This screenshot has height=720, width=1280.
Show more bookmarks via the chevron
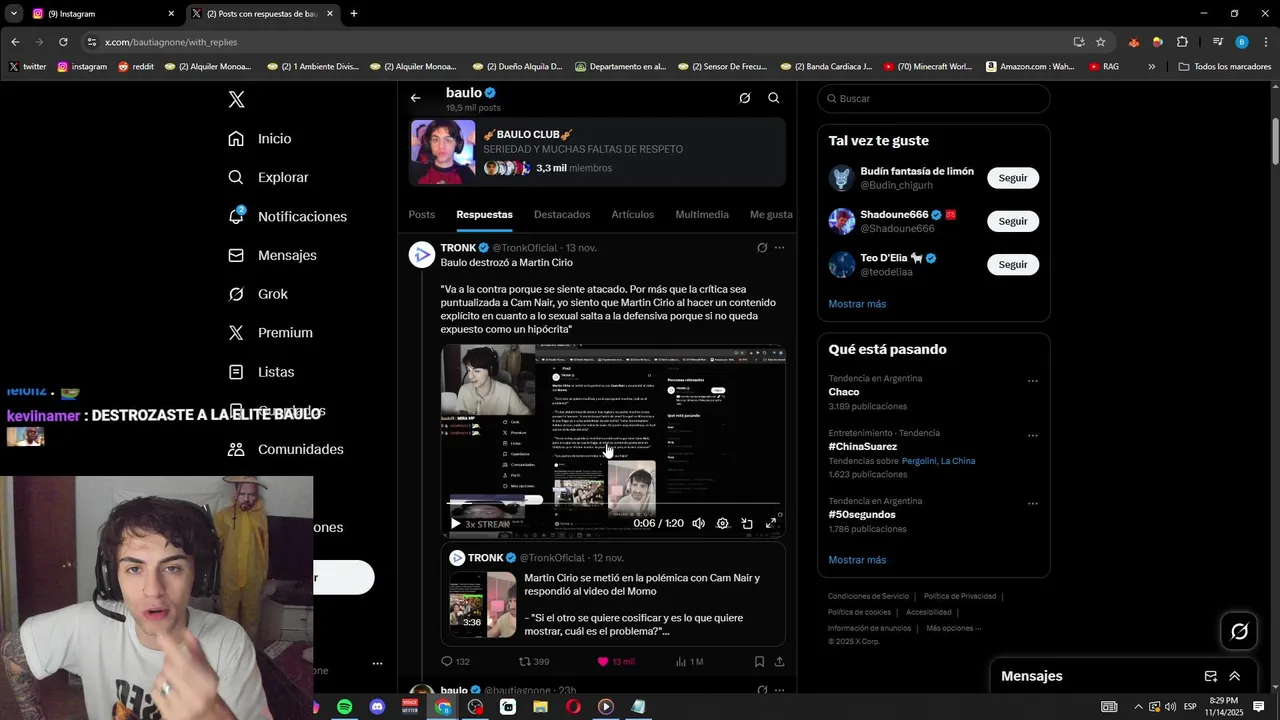pos(1152,67)
